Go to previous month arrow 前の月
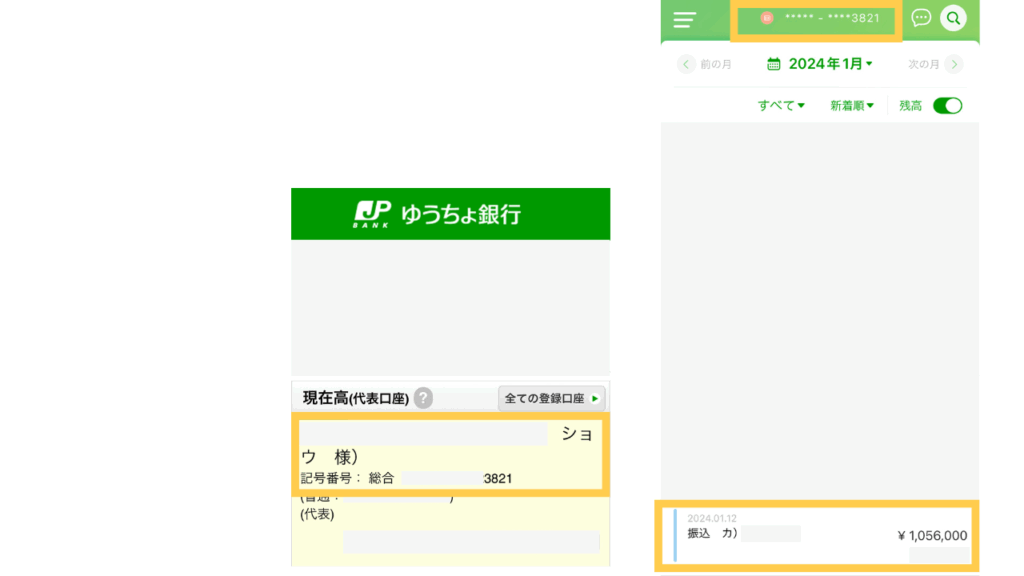This screenshot has width=1024, height=576. click(x=686, y=64)
